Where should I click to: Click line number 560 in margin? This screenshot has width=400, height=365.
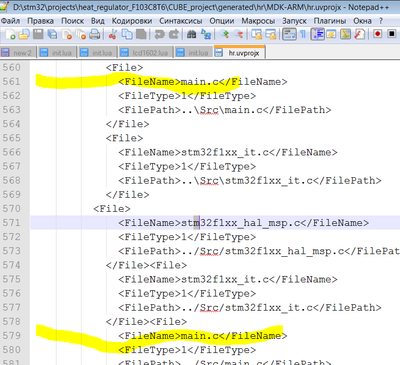pos(12,68)
